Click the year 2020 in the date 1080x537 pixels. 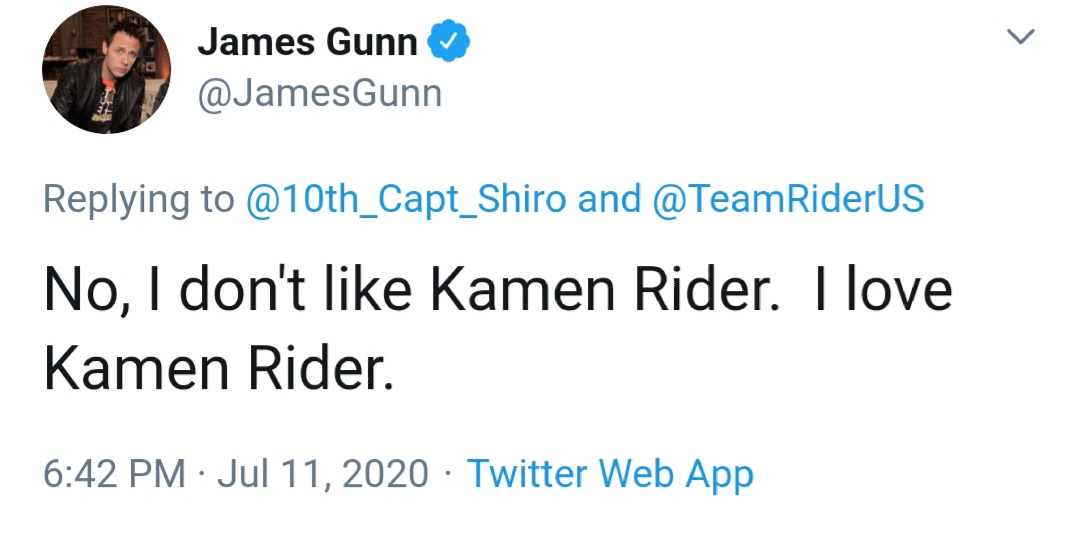[x=385, y=473]
